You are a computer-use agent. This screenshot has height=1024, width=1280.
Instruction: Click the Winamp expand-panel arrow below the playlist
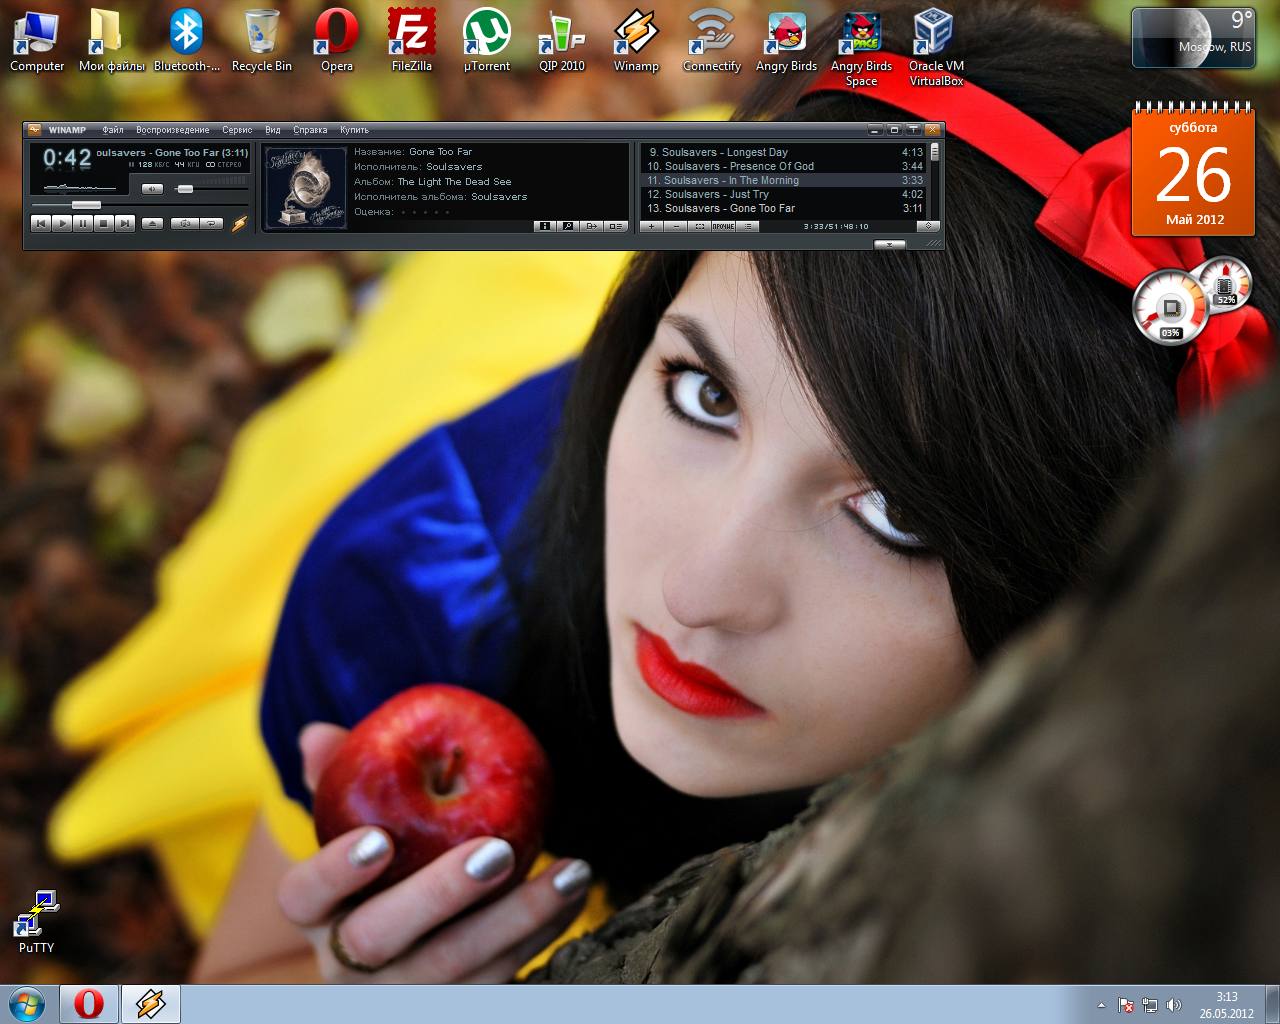890,245
